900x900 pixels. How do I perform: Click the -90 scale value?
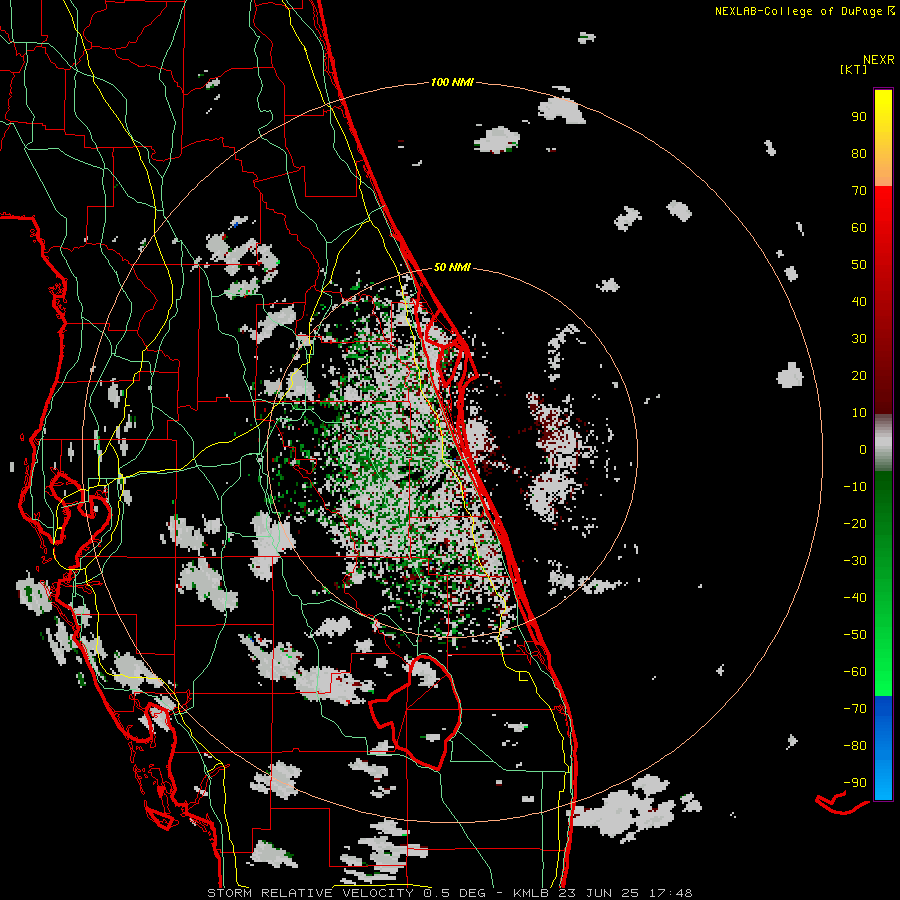pos(855,783)
